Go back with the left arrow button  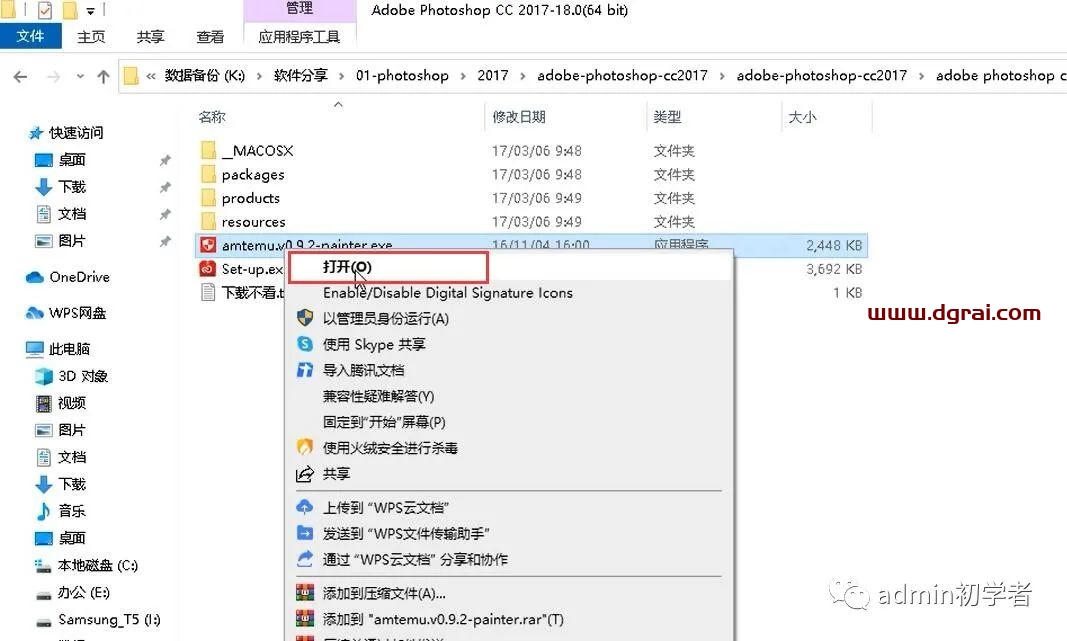click(20, 76)
